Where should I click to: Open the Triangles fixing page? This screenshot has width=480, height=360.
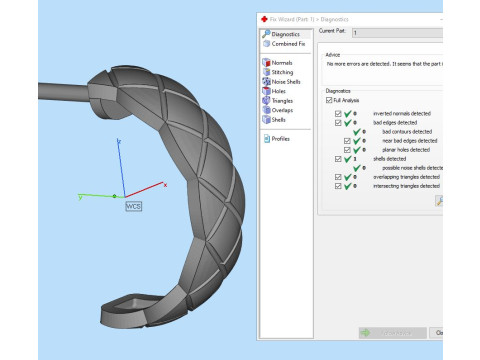(278, 101)
